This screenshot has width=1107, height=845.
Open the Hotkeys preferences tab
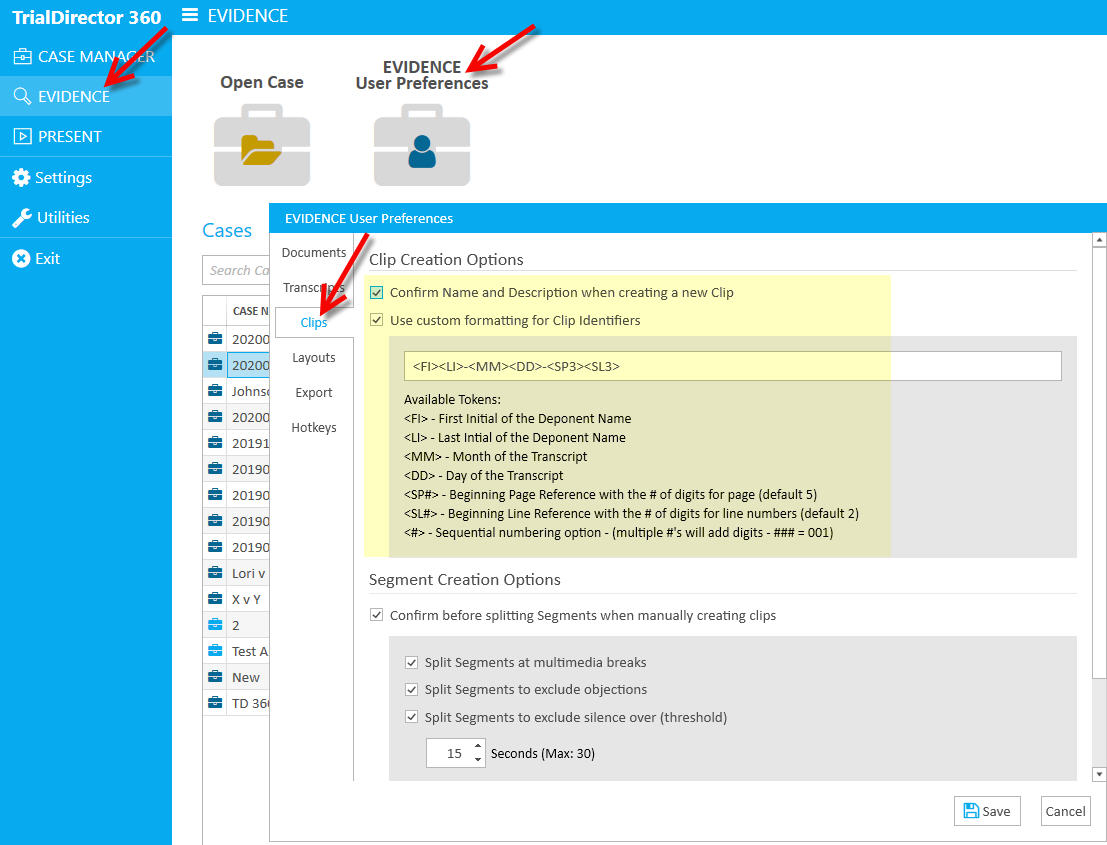pyautogui.click(x=313, y=428)
